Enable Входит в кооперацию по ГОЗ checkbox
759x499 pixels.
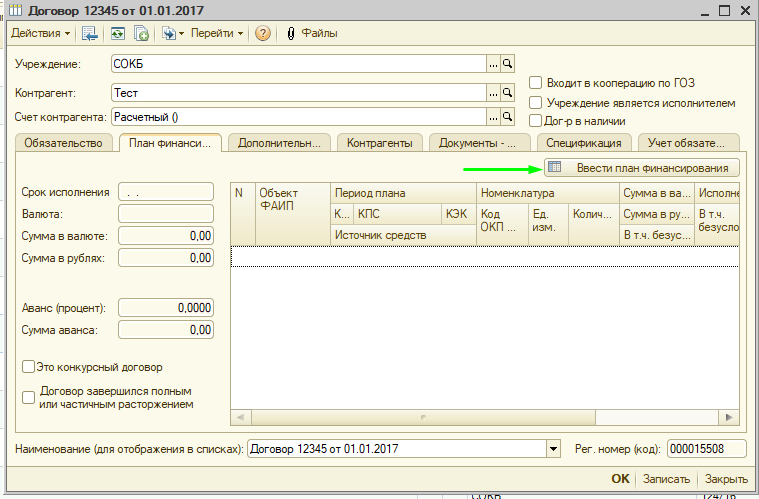tap(536, 83)
